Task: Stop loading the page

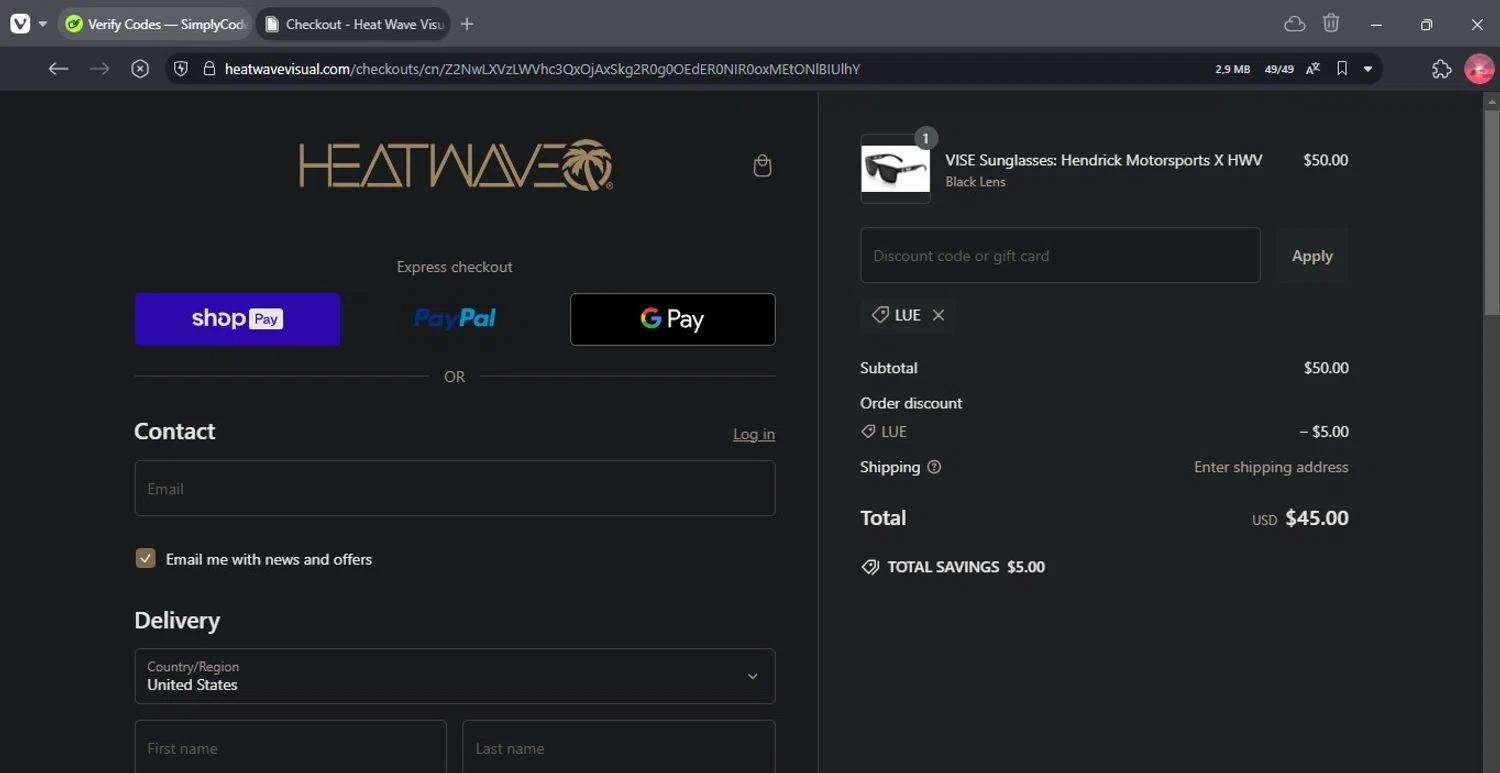Action: (x=140, y=69)
